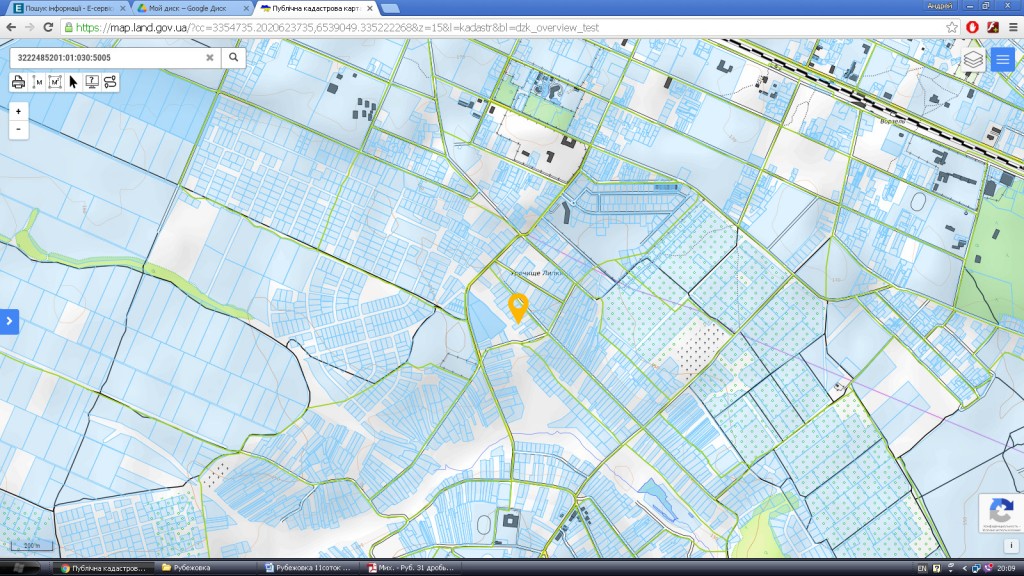1024x576 pixels.
Task: Click the print map icon
Action: click(x=18, y=82)
